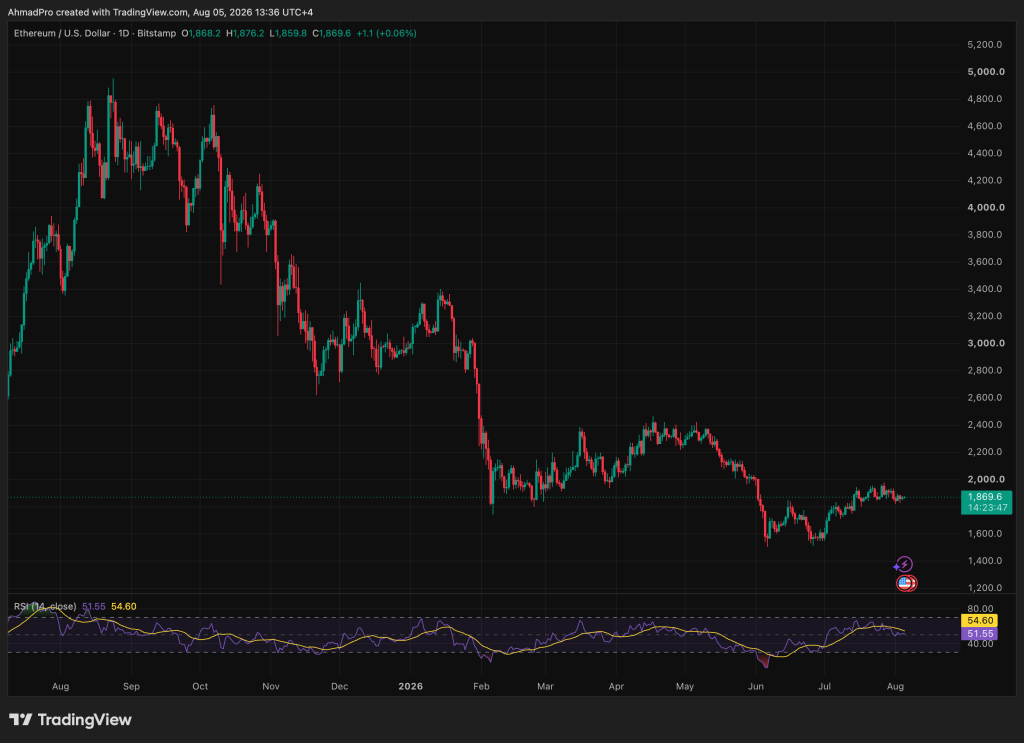This screenshot has height=743, width=1024.
Task: Click the Apr time axis label
Action: (x=616, y=686)
